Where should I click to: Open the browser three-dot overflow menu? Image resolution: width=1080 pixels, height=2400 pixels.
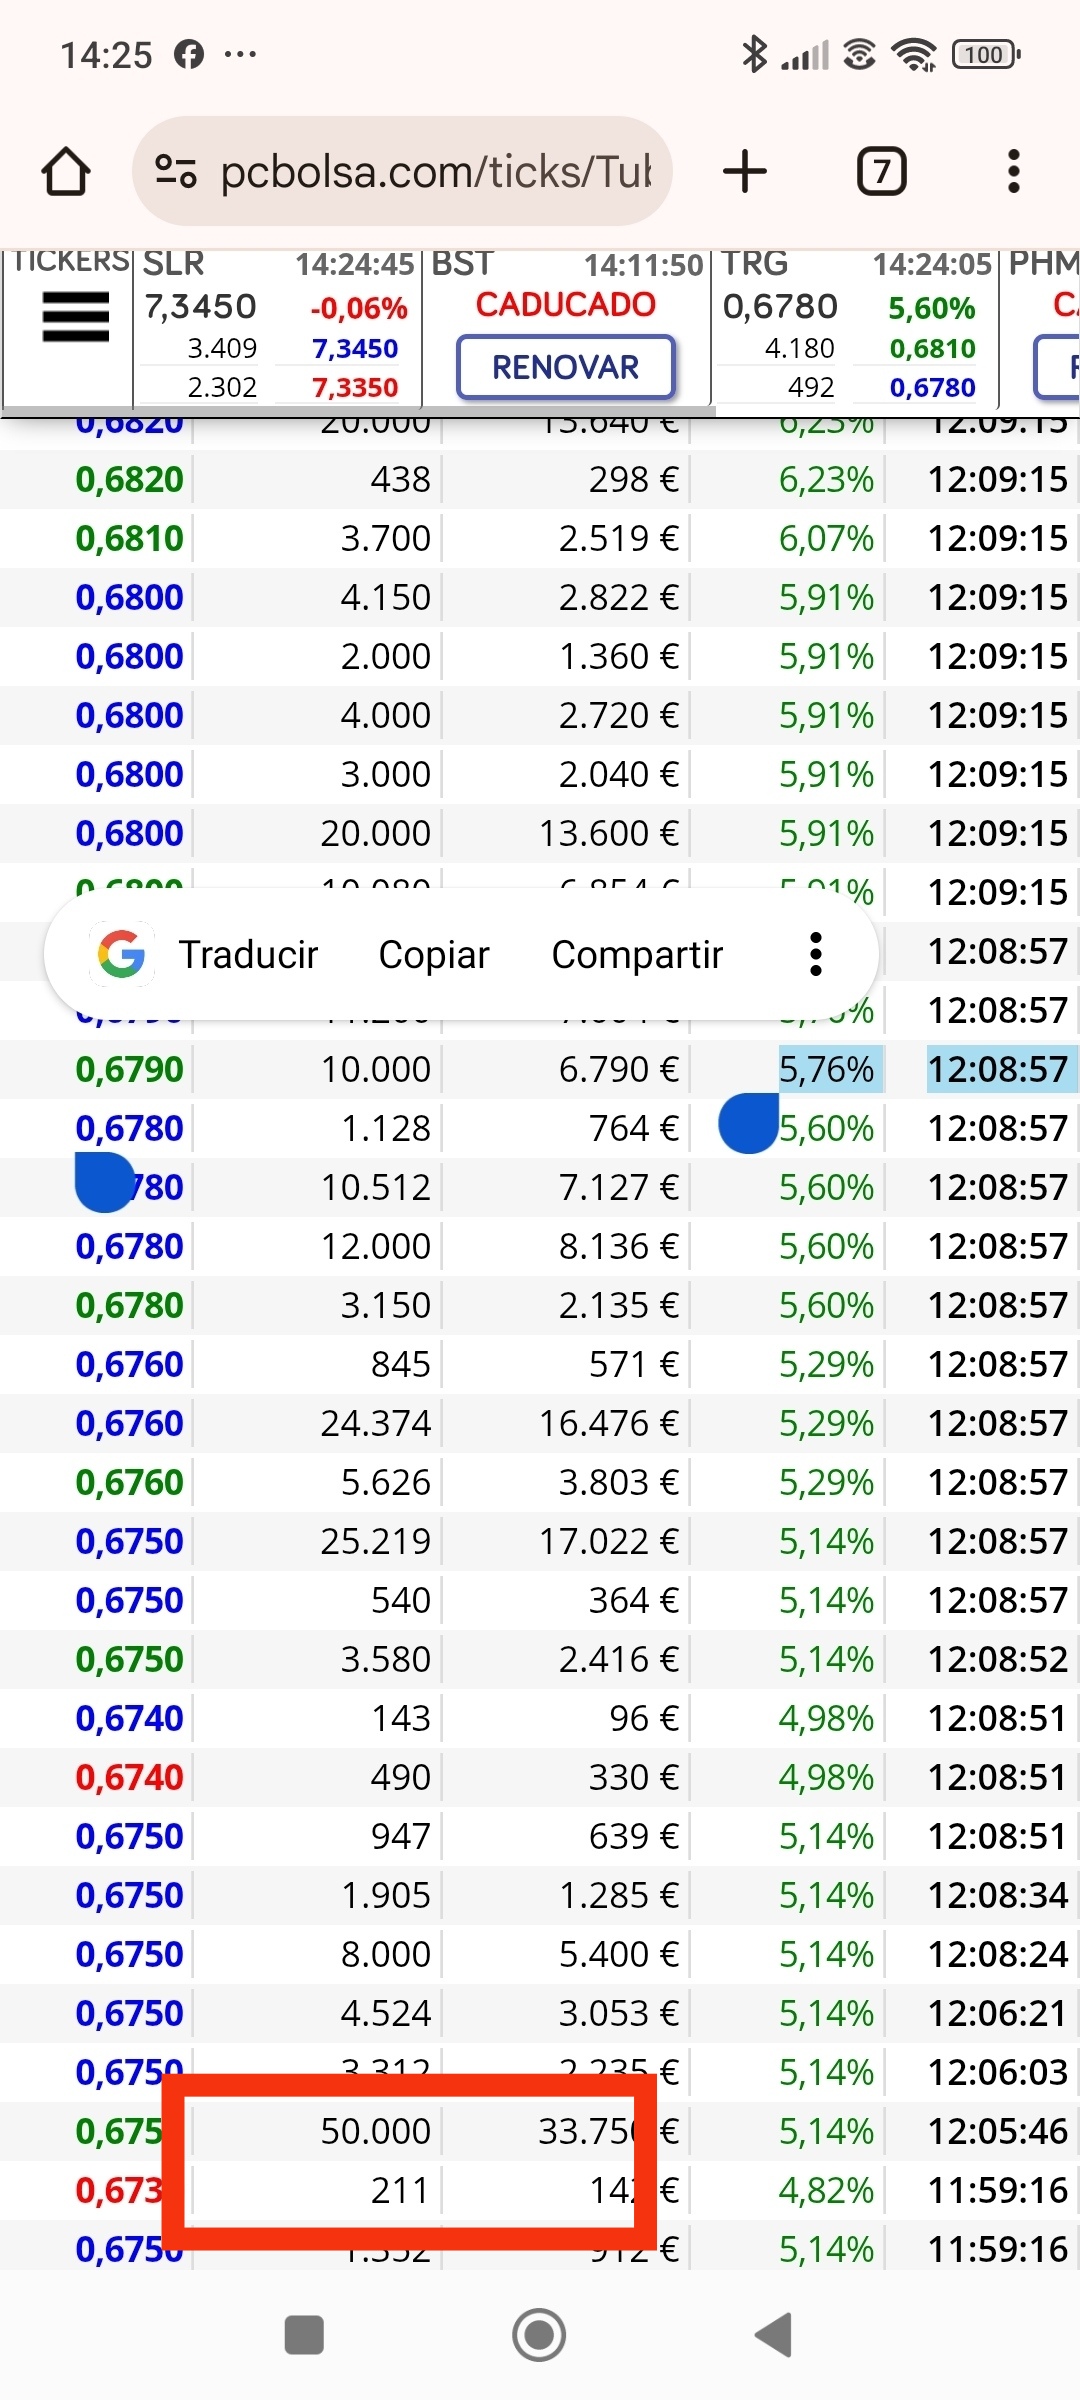point(1014,171)
